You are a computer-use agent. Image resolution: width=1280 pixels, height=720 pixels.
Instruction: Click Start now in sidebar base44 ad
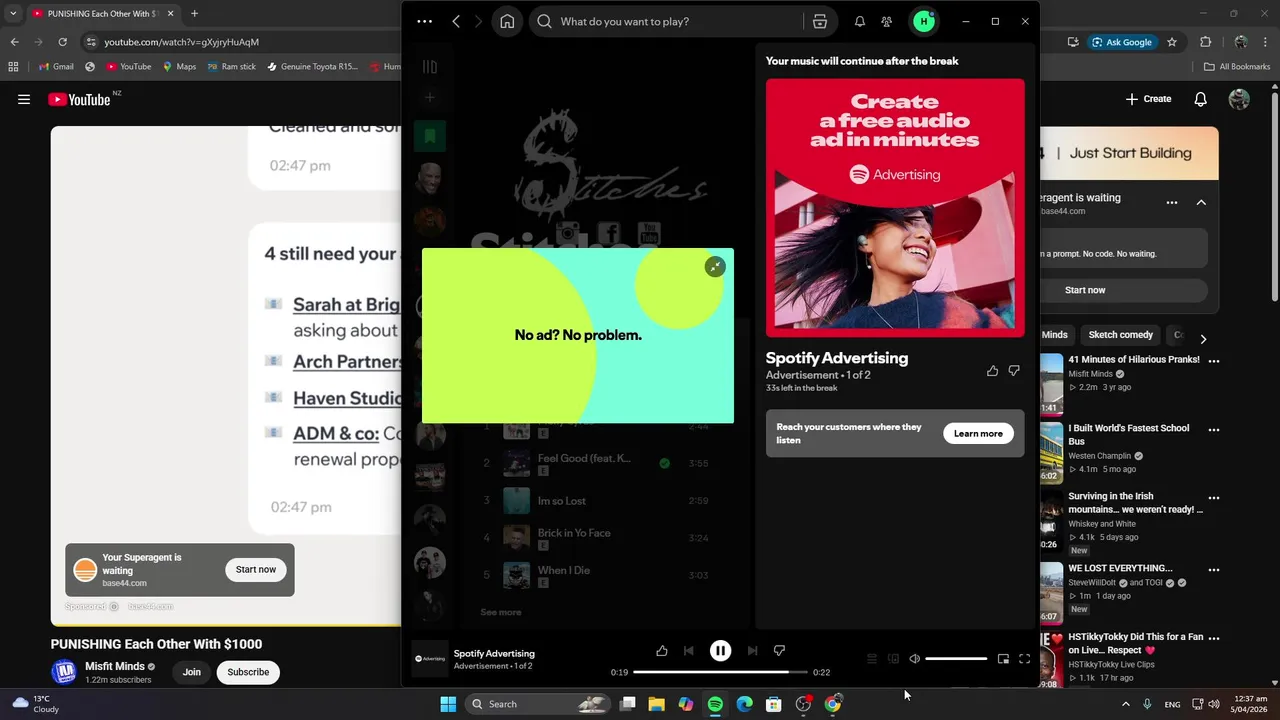pyautogui.click(x=1085, y=290)
